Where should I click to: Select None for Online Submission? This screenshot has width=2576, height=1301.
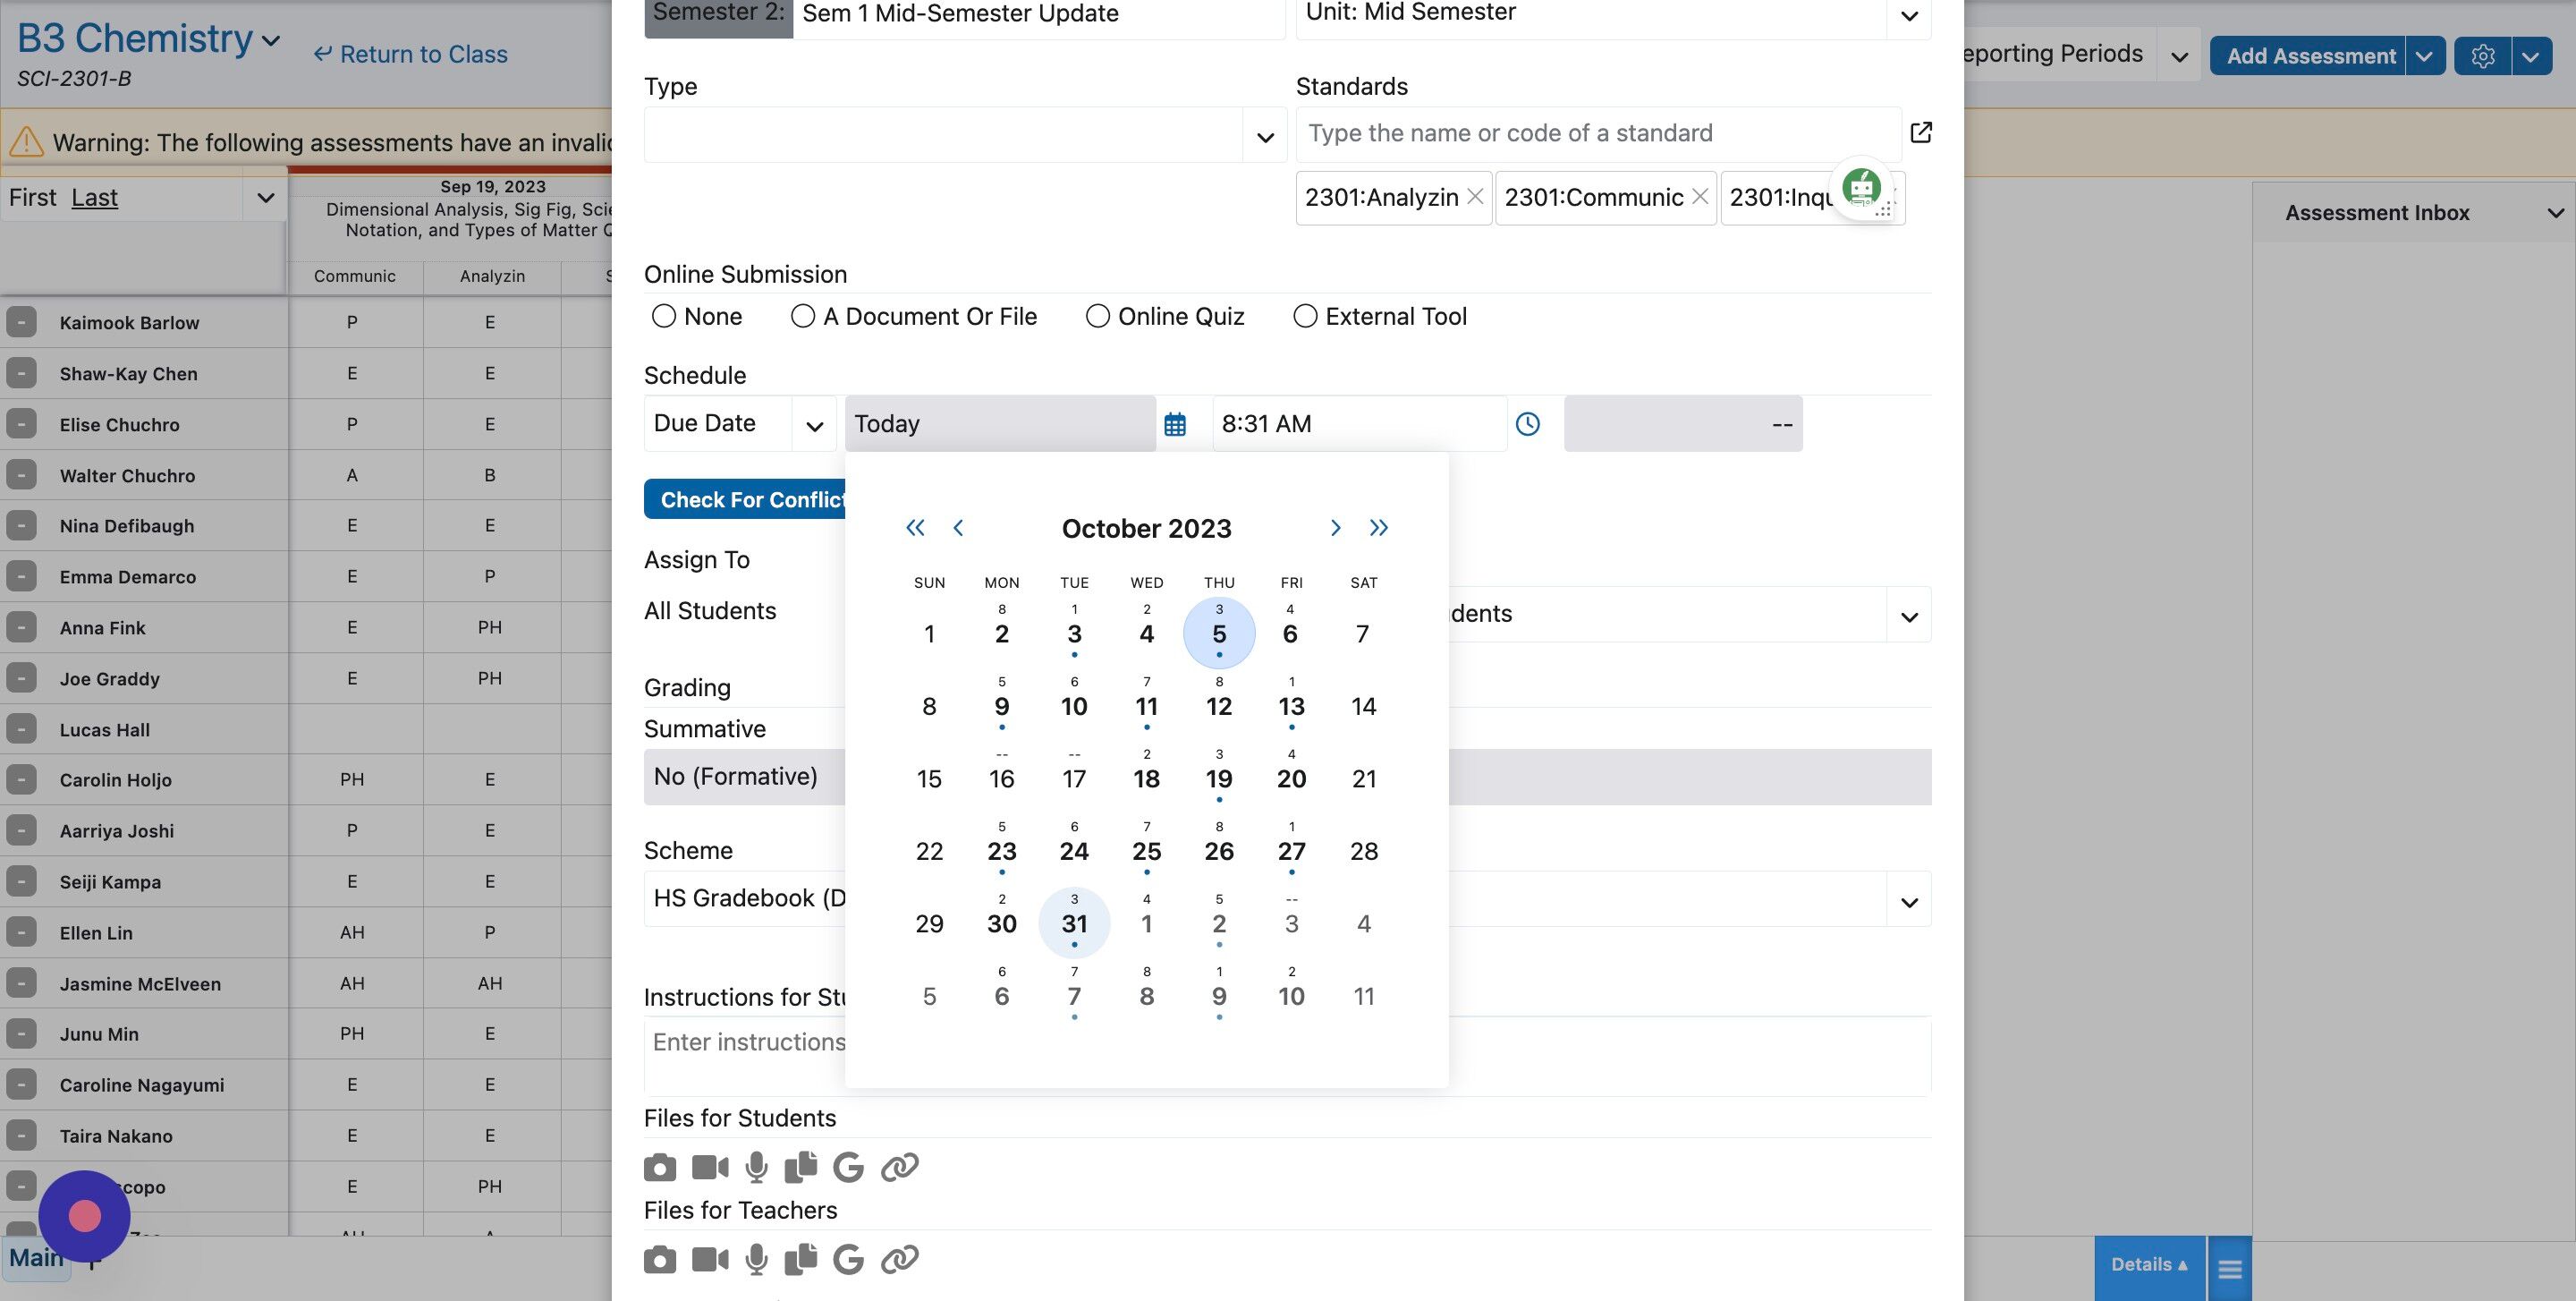[663, 316]
